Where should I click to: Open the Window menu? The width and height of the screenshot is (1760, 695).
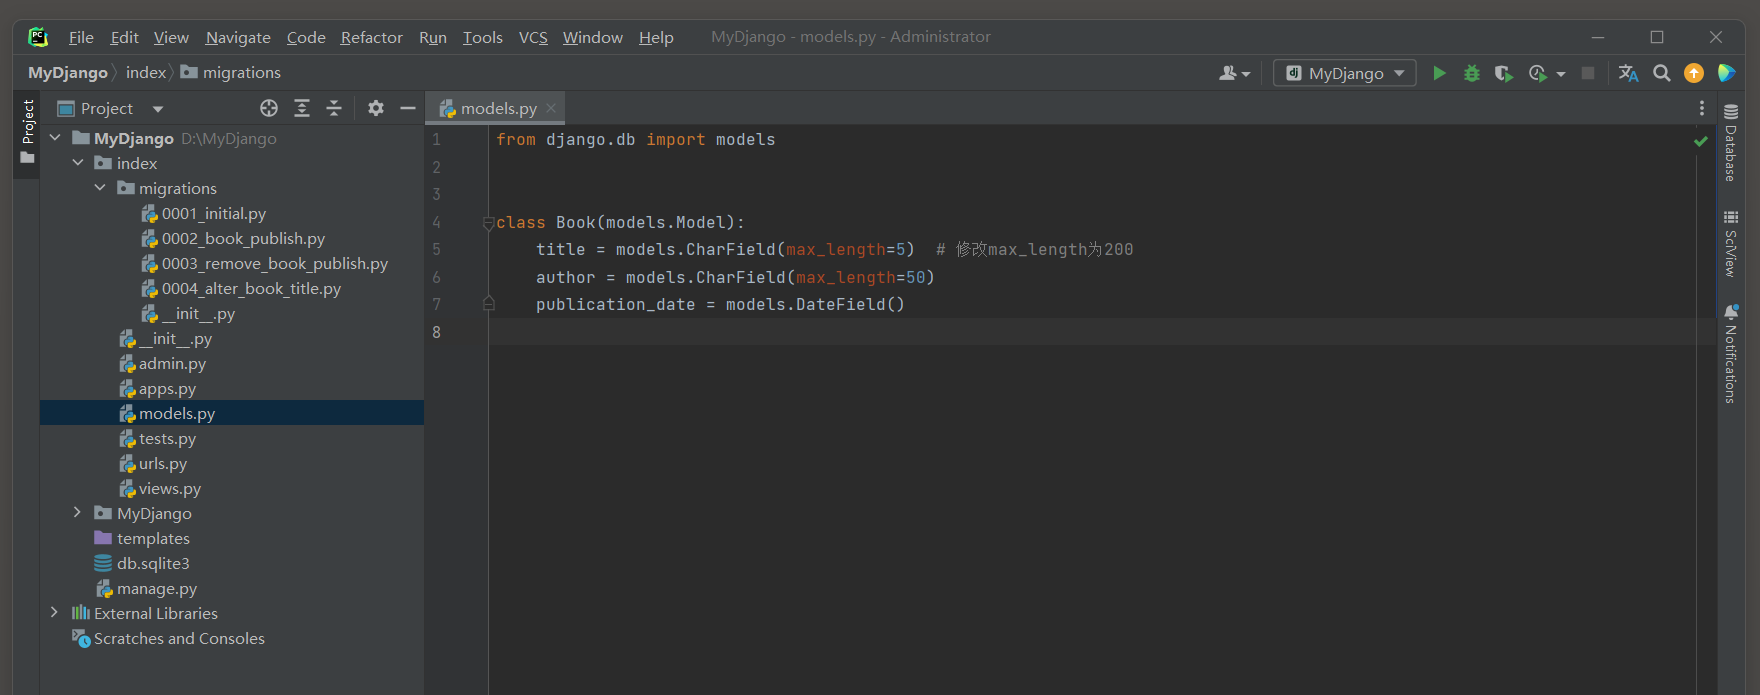coord(592,37)
